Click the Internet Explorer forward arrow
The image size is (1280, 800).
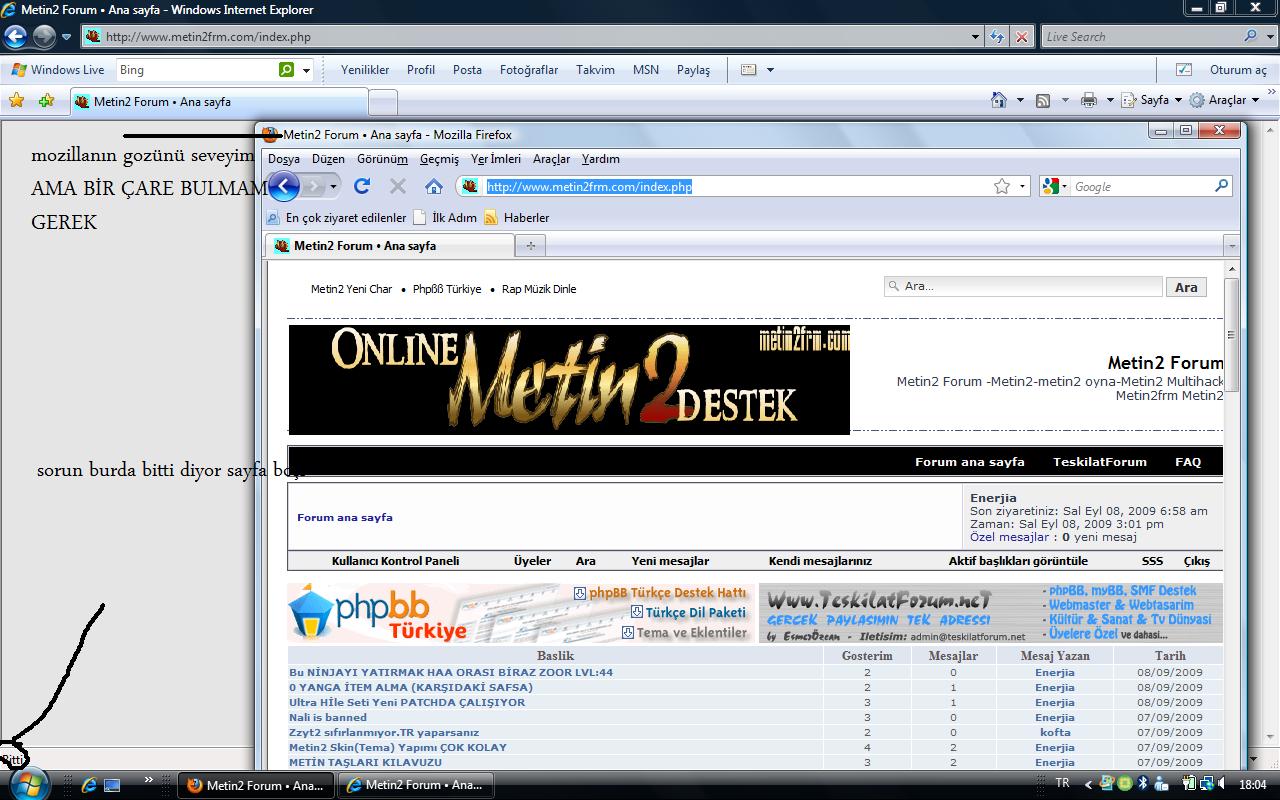pyautogui.click(x=44, y=37)
